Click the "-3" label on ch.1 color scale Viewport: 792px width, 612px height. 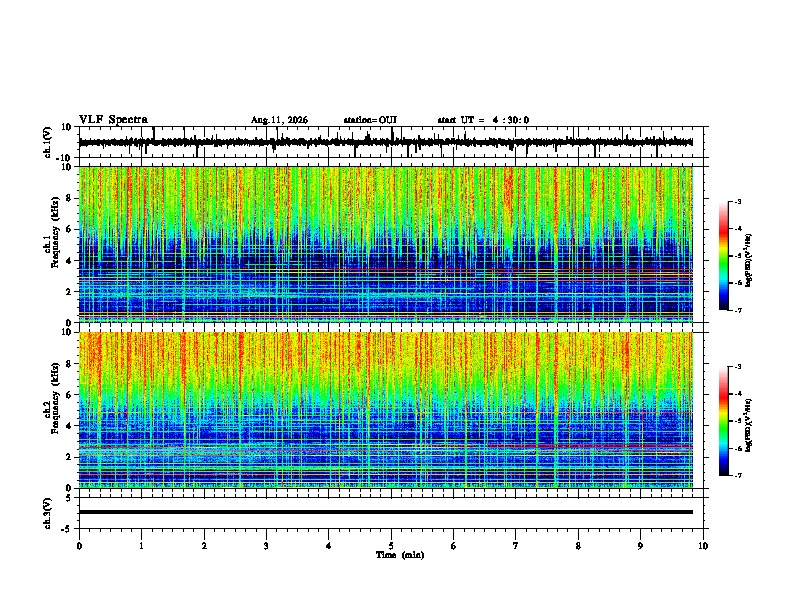[x=738, y=201]
